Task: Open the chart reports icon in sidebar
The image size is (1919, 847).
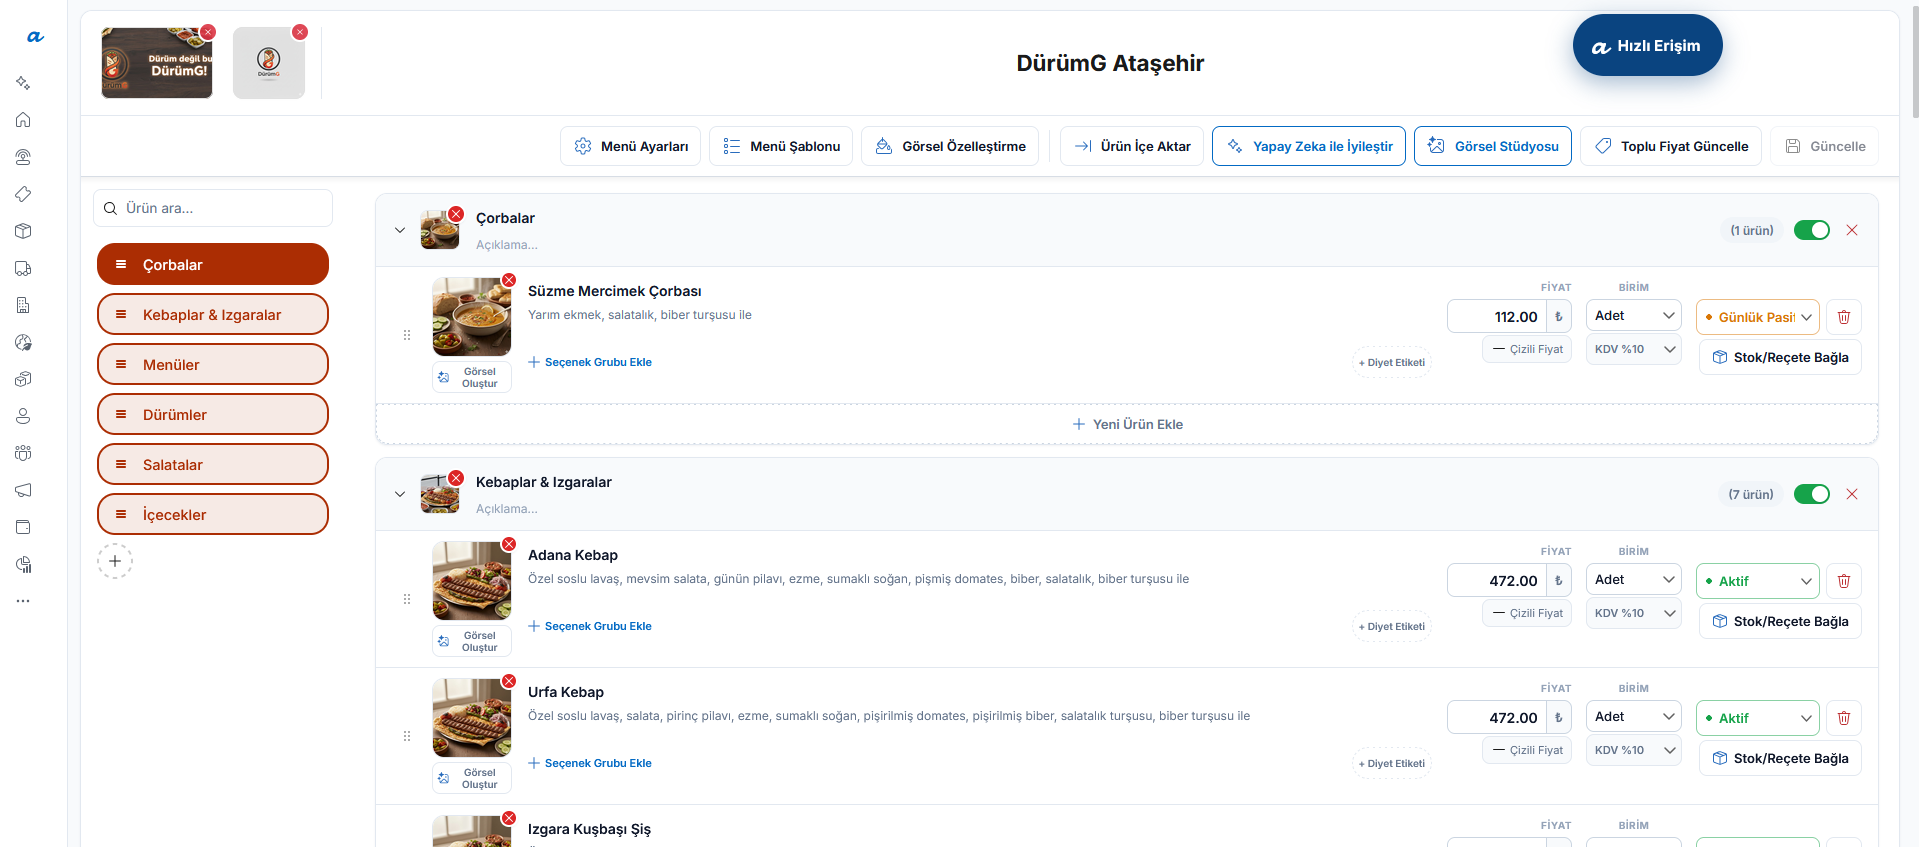Action: coord(23,564)
